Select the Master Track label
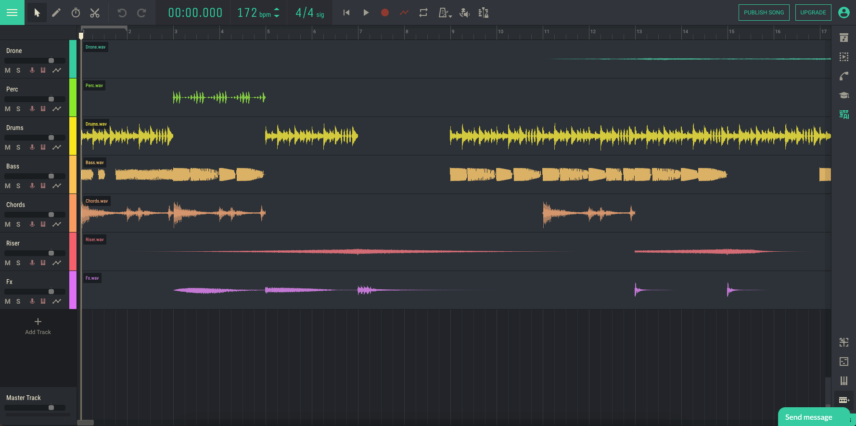The image size is (856, 426). click(23, 398)
